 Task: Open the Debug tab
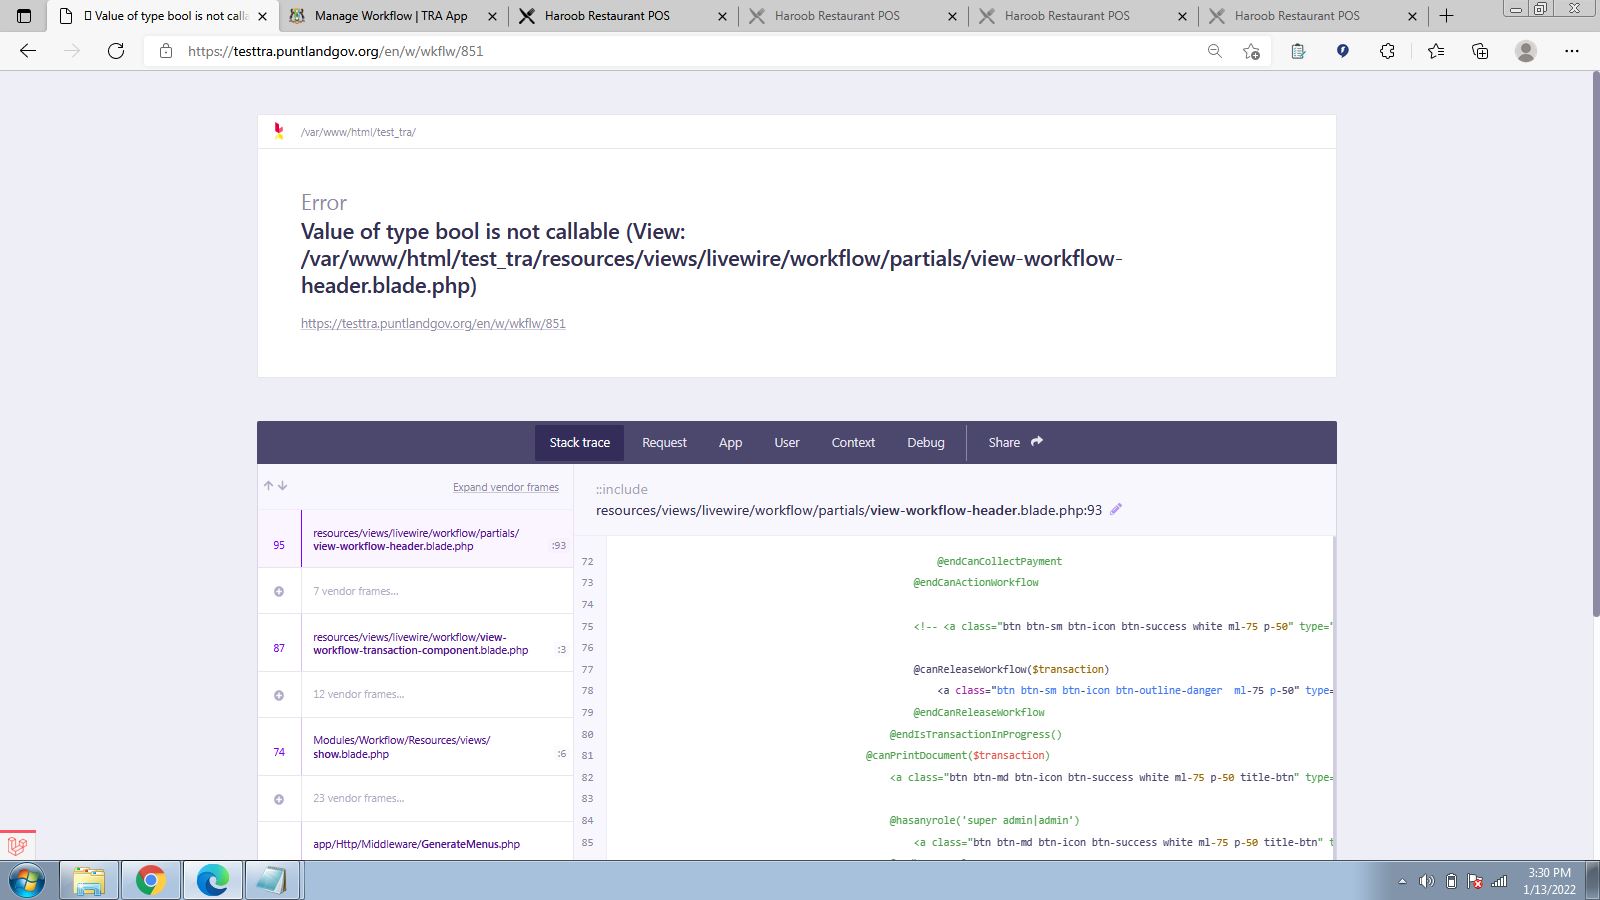pos(926,442)
